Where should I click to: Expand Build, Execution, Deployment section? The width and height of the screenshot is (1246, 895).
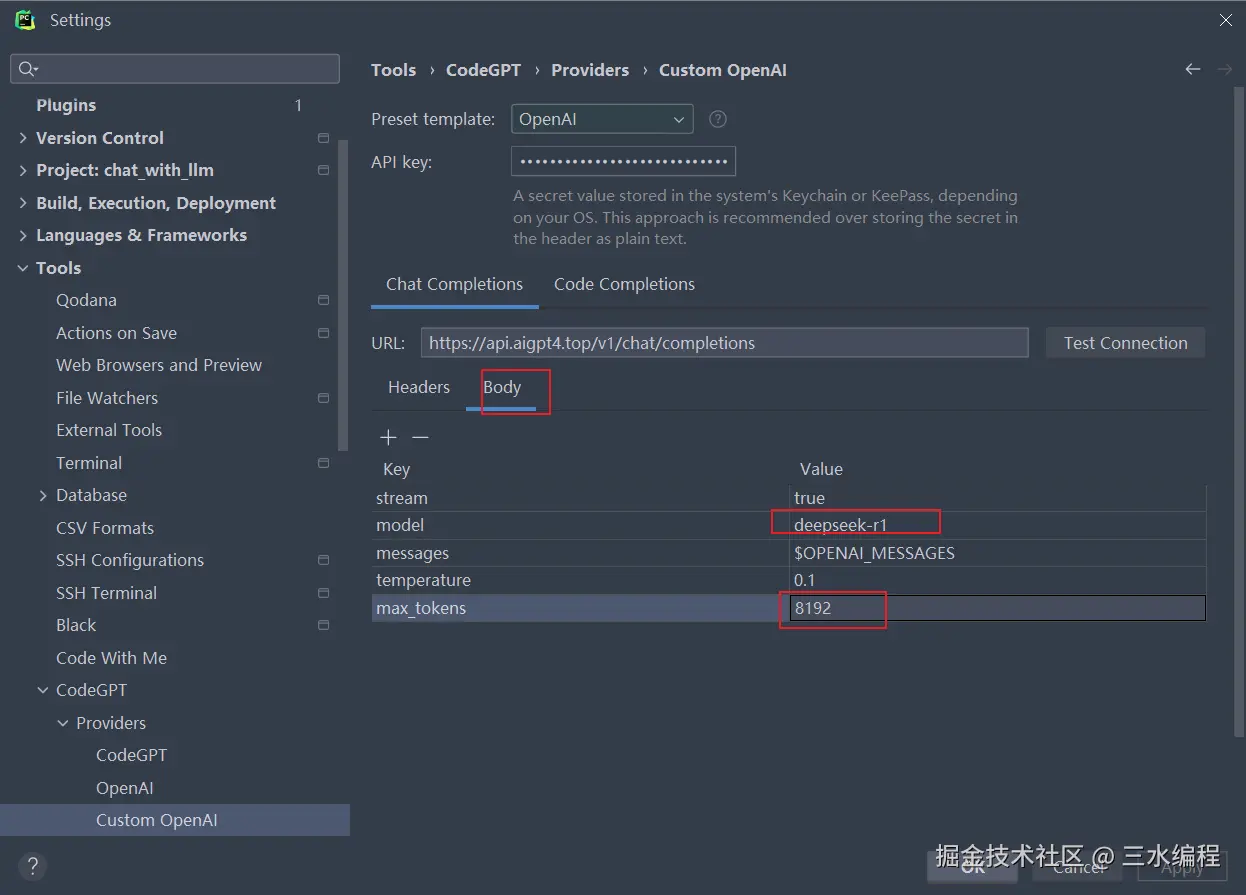pos(23,203)
